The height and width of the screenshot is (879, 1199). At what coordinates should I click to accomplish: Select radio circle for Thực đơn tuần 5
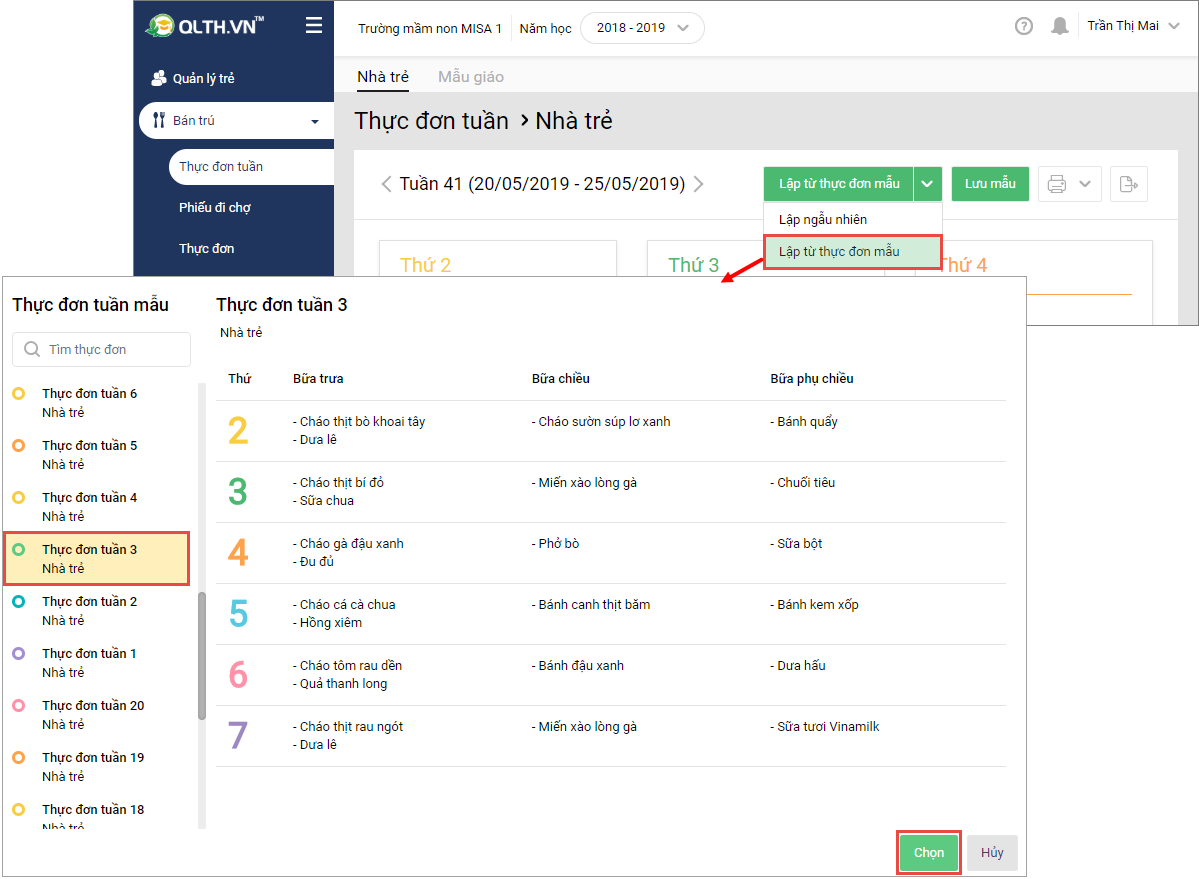click(x=19, y=446)
